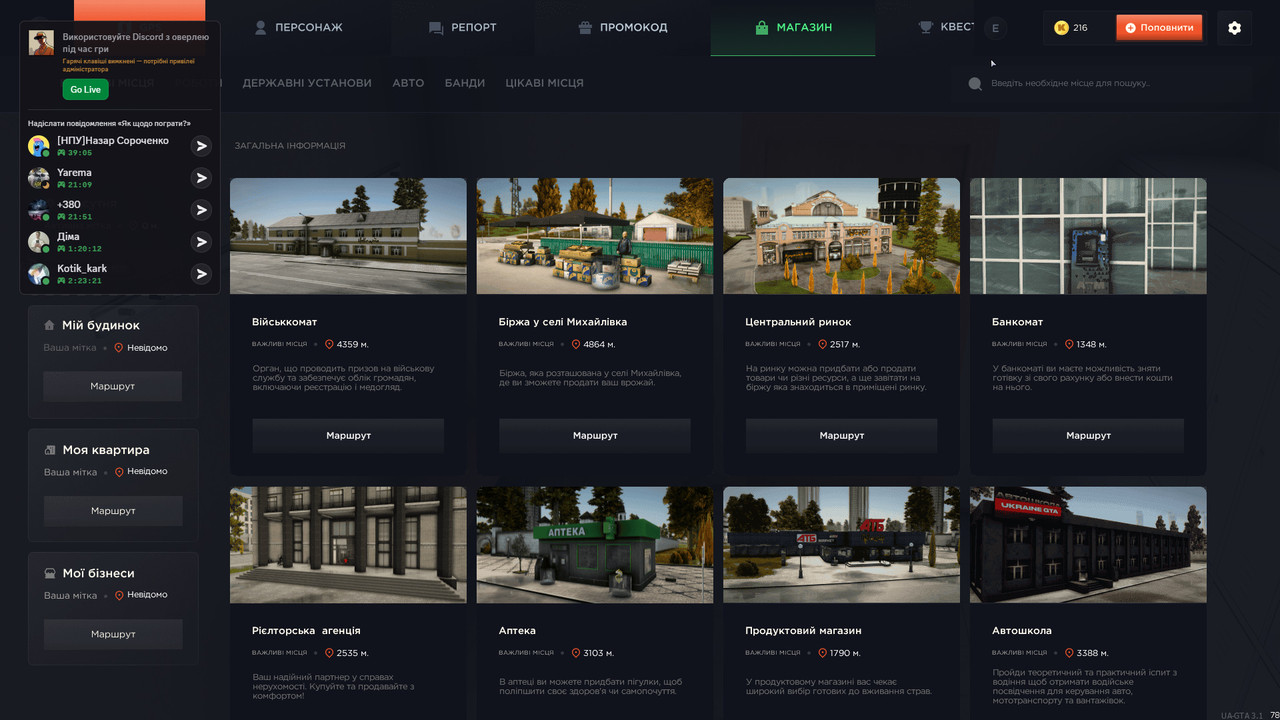Click the location pin next to 4864 м.

576,345
